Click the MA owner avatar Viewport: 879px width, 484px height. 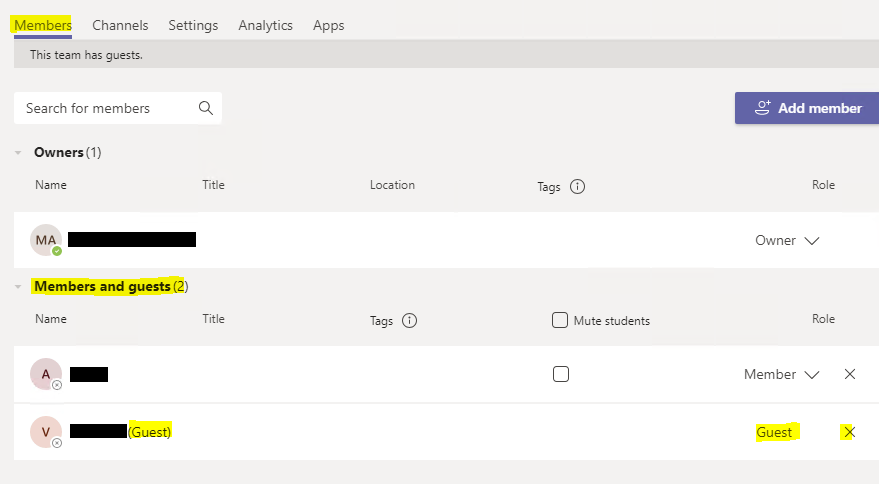pos(46,240)
